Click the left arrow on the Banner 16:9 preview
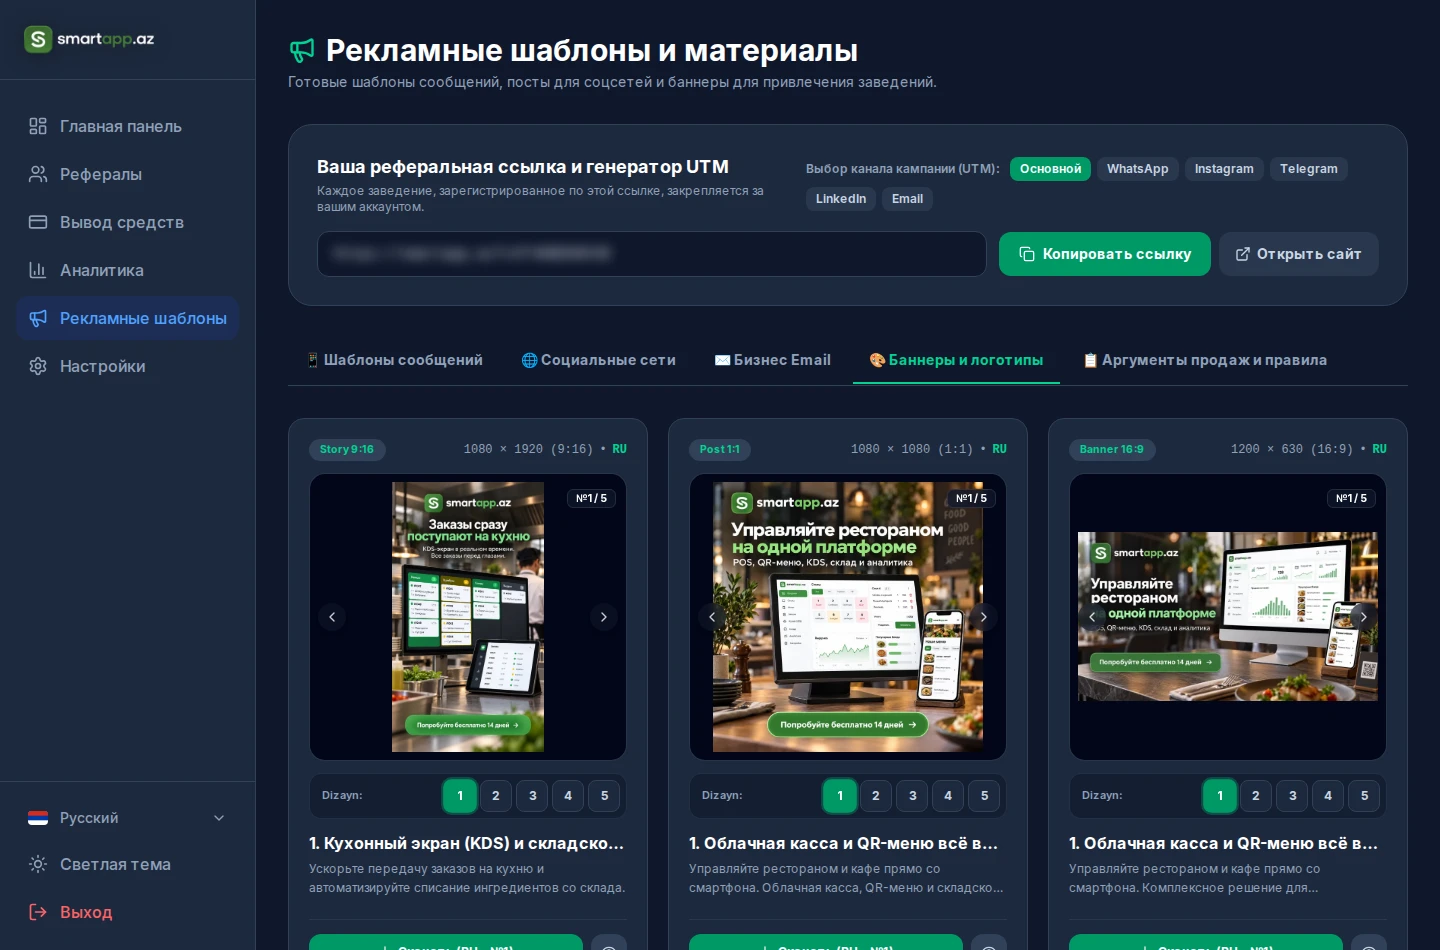Image resolution: width=1440 pixels, height=950 pixels. click(x=1092, y=617)
